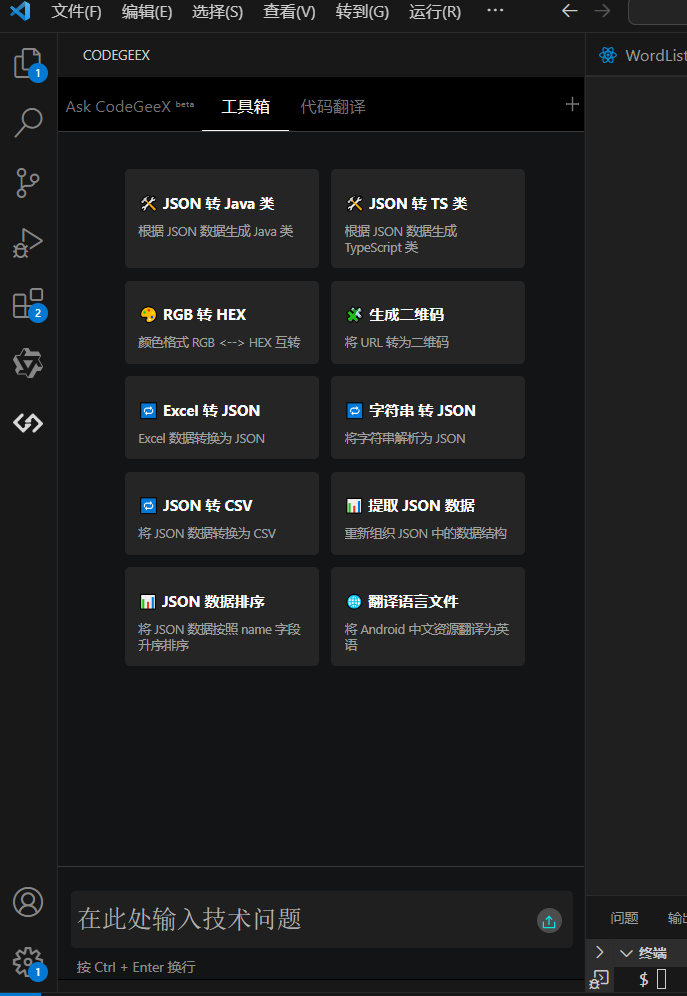Click plus icon to start new chat

click(572, 104)
